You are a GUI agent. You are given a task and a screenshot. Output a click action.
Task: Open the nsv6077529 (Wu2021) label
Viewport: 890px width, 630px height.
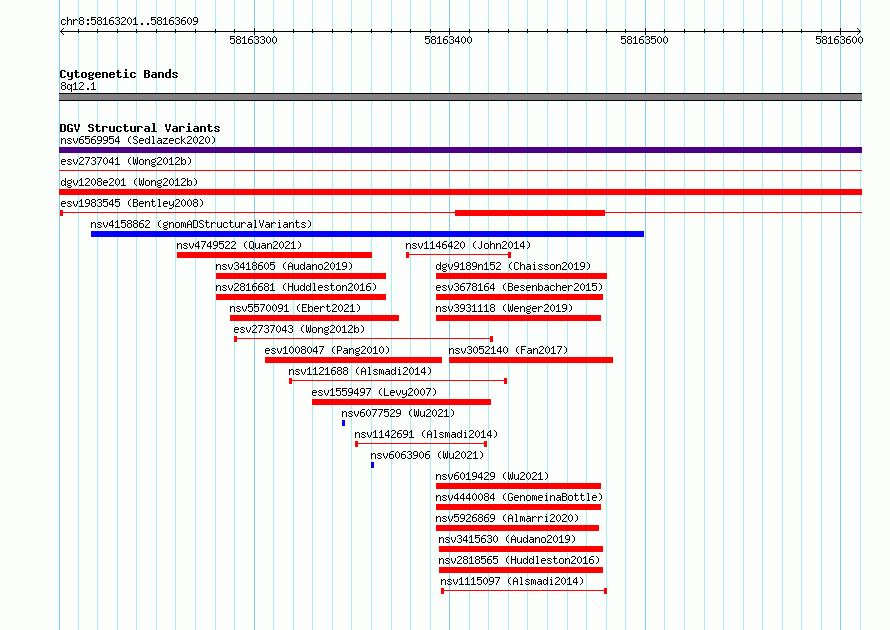(398, 413)
